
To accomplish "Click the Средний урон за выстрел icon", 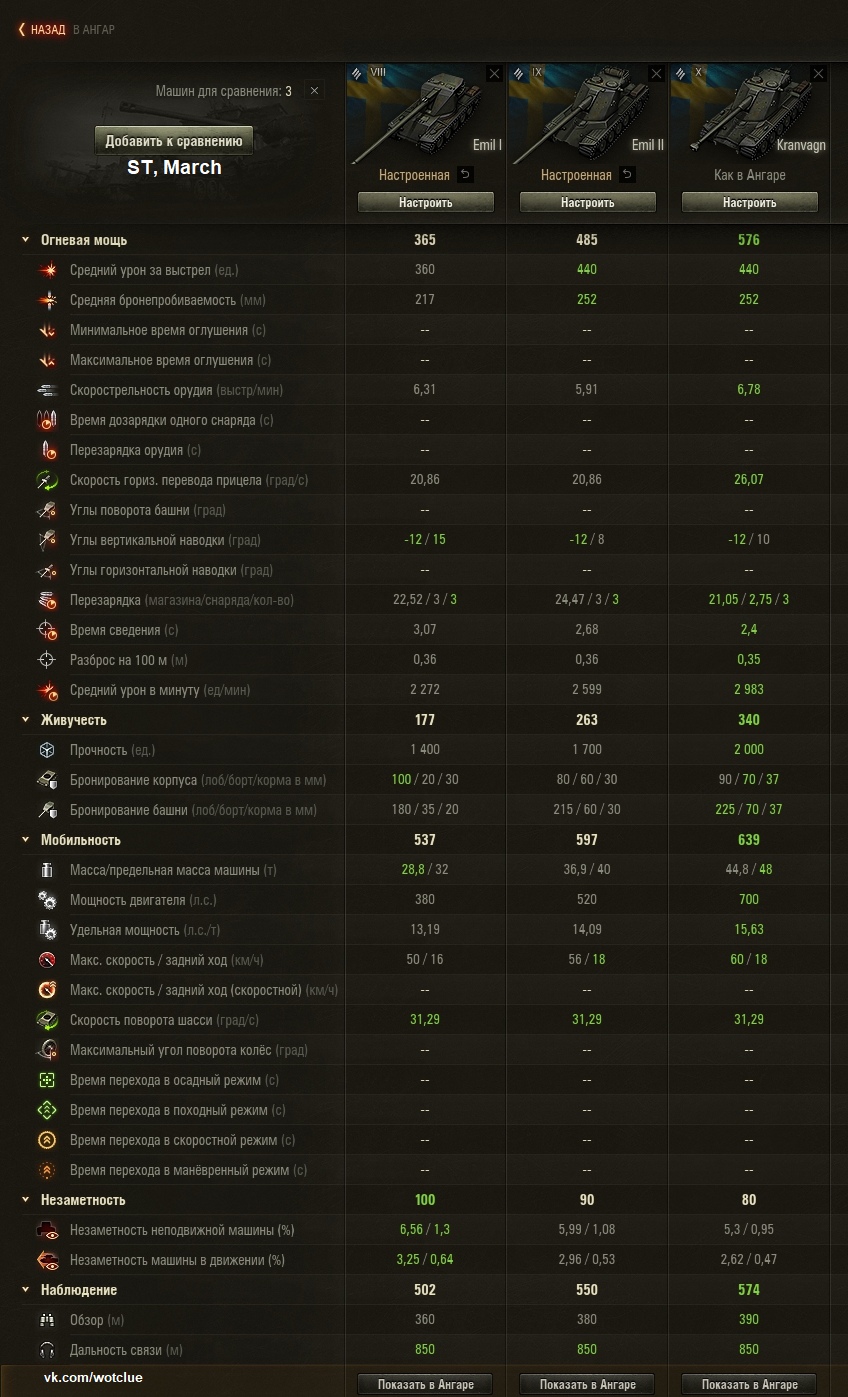I will coord(48,270).
